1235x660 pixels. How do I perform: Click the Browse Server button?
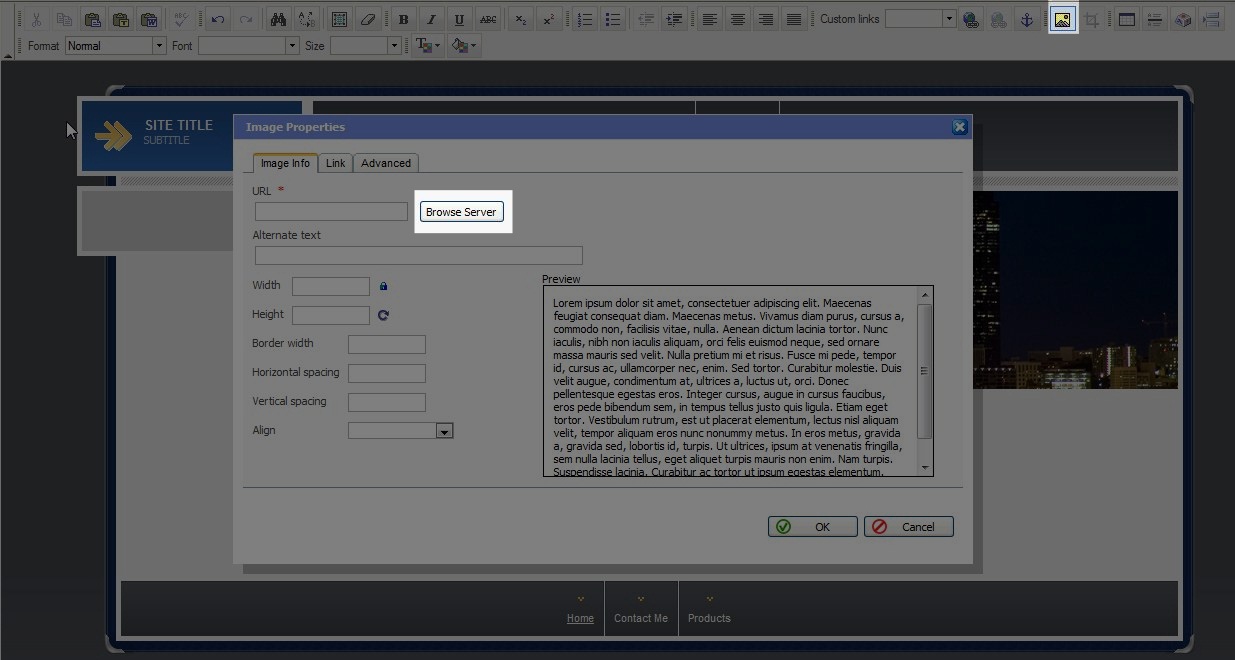click(x=461, y=212)
